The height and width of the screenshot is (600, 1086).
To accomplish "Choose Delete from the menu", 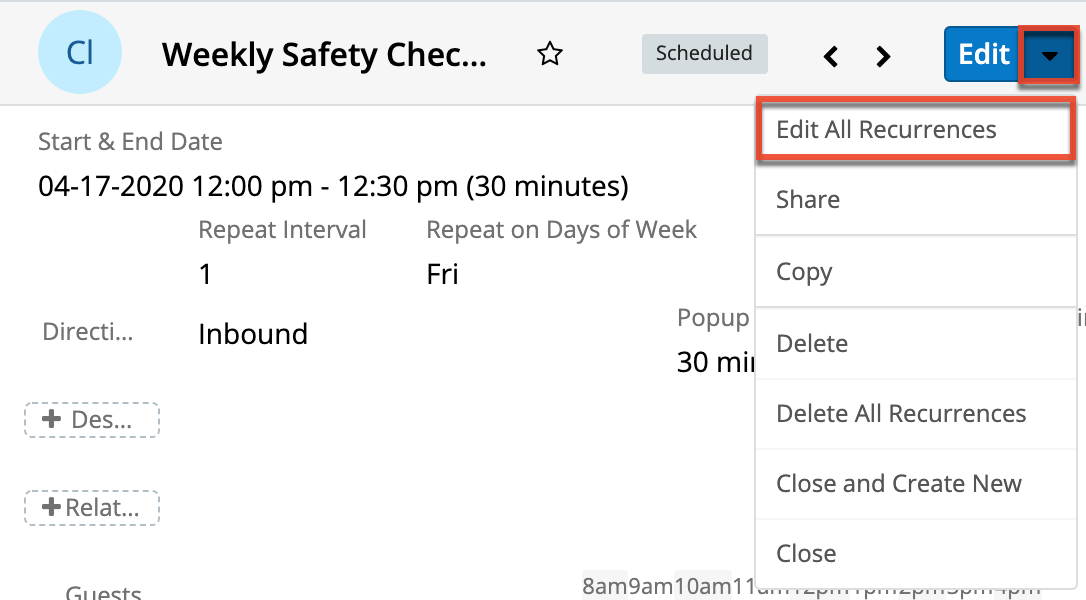I will pyautogui.click(x=812, y=344).
